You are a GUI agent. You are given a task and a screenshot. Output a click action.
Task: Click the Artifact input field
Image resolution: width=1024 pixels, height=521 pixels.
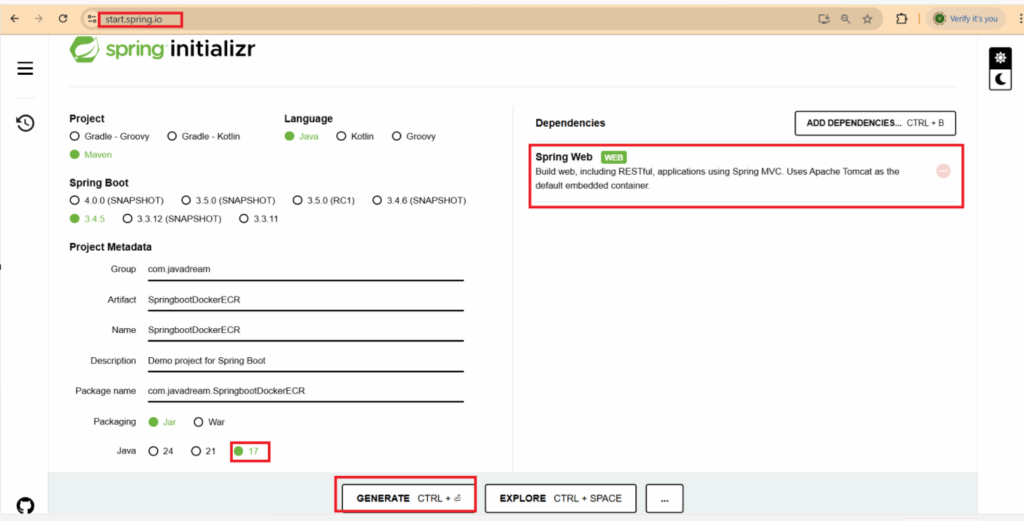coord(306,300)
